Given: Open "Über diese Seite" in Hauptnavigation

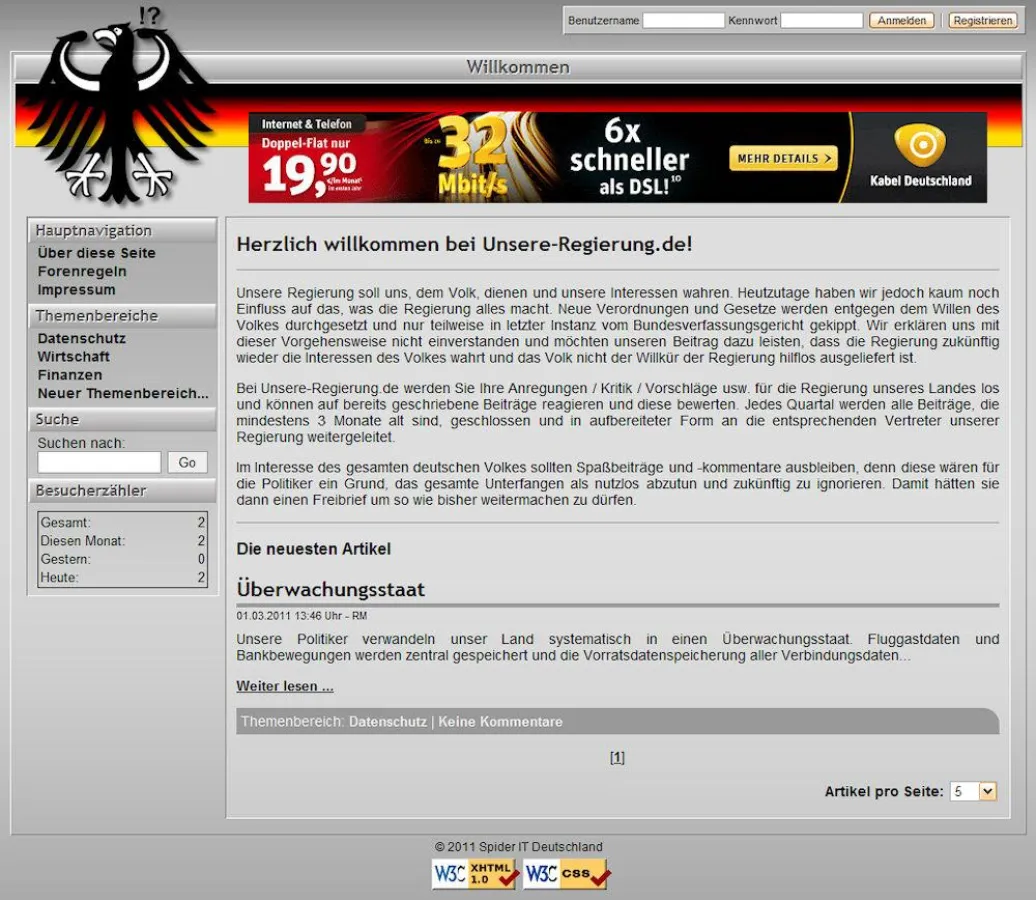Looking at the screenshot, I should pyautogui.click(x=95, y=253).
